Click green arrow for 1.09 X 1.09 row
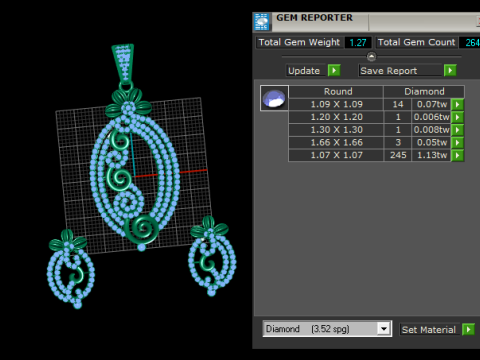This screenshot has height=360, width=480. pos(457,104)
